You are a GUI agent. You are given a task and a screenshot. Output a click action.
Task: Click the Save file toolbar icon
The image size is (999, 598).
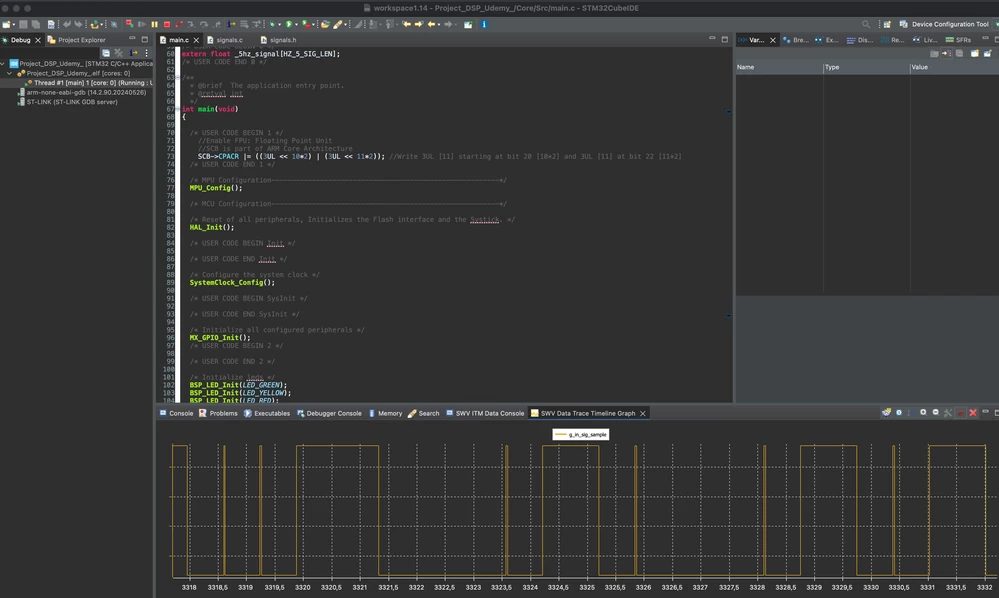[x=23, y=24]
